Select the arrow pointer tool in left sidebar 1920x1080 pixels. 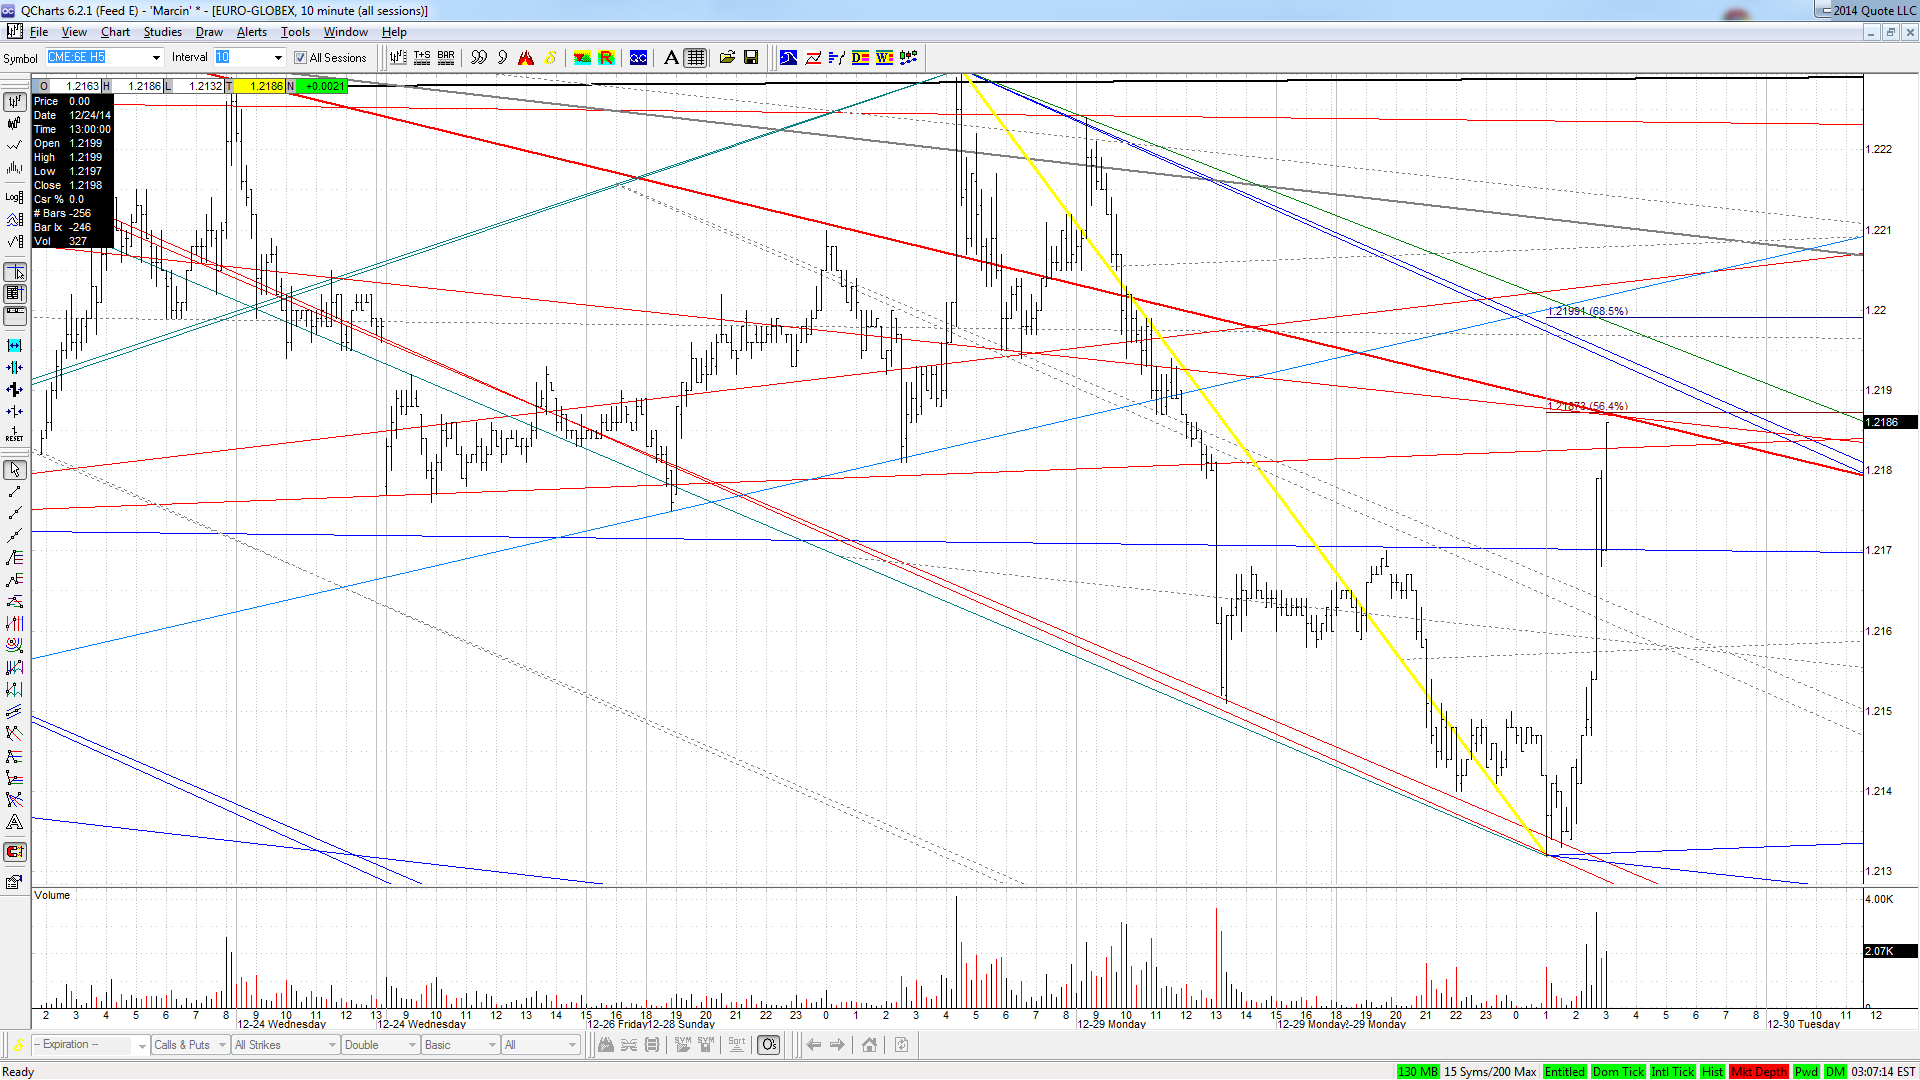(x=15, y=470)
